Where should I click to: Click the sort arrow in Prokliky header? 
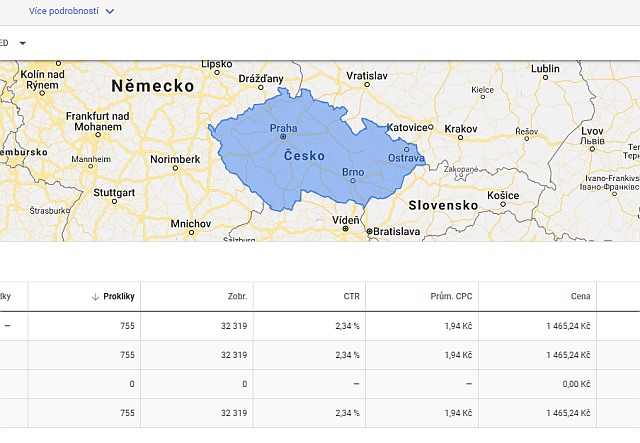click(96, 297)
